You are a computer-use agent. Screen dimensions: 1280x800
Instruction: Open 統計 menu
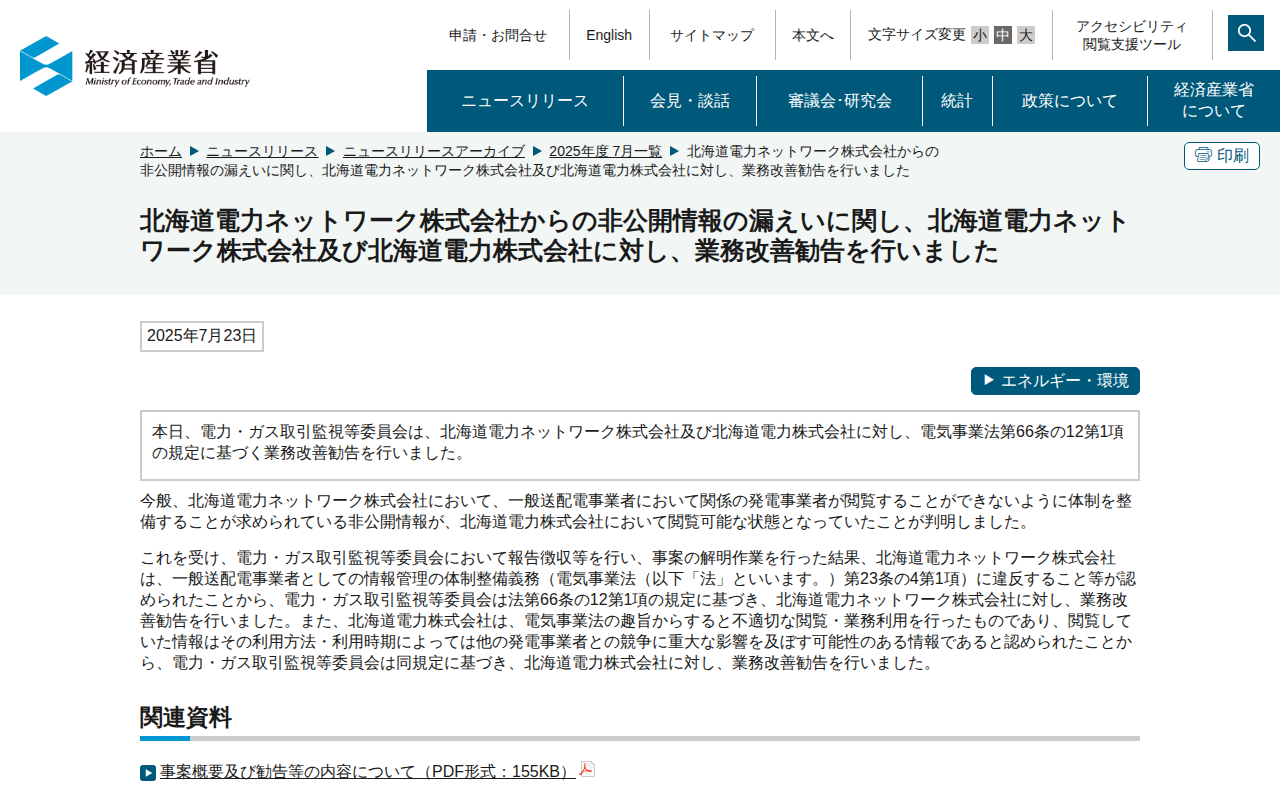957,101
